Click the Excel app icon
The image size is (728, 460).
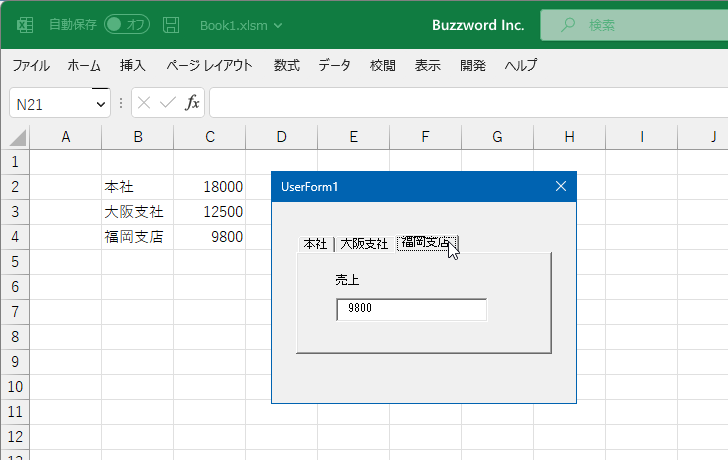point(25,25)
